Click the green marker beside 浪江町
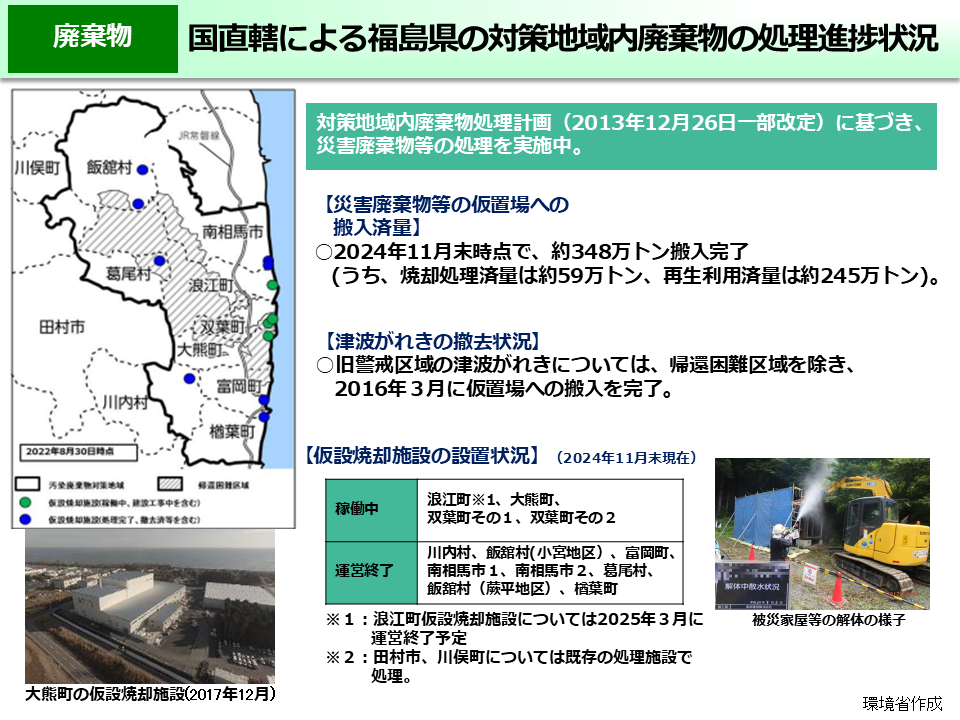Screen dimensions: 960x720 coord(273,285)
